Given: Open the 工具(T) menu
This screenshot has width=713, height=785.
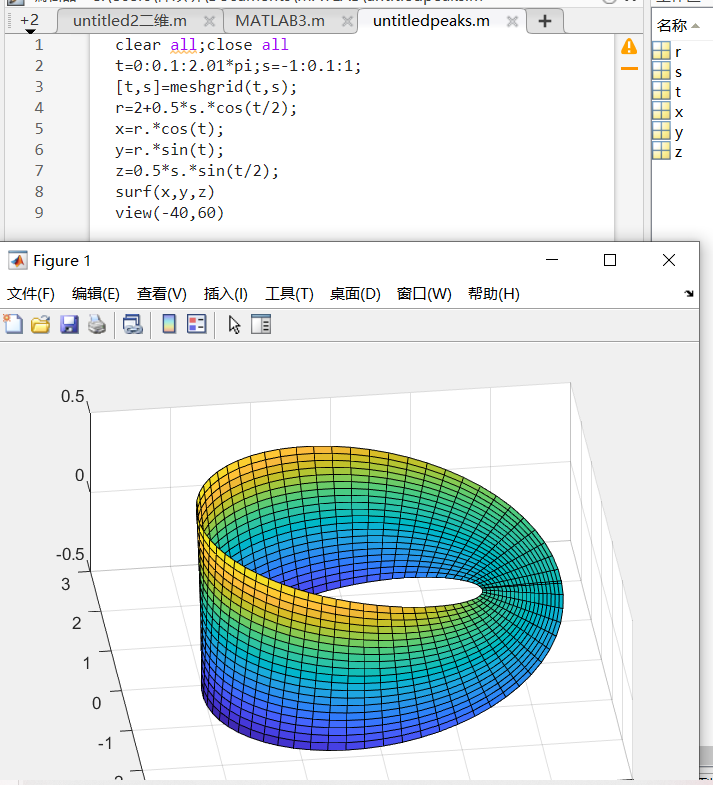Looking at the screenshot, I should pos(289,294).
